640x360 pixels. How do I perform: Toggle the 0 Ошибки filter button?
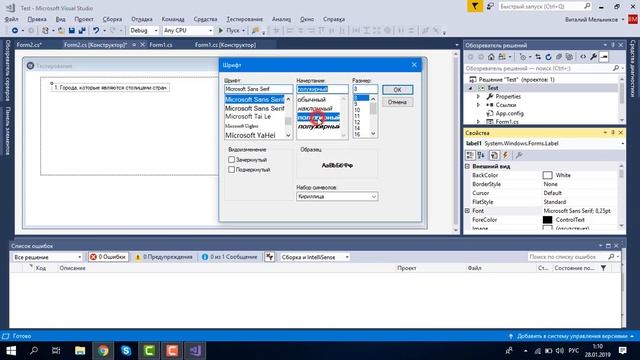click(x=108, y=257)
